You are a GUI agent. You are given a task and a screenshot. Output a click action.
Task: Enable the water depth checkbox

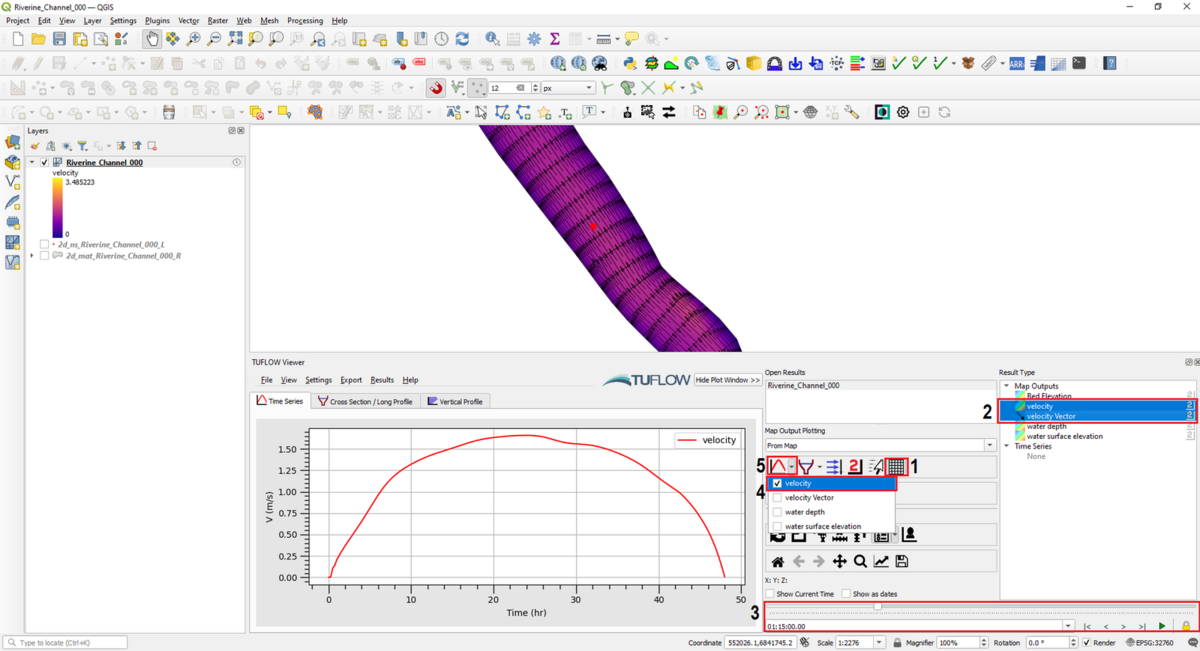tap(777, 512)
